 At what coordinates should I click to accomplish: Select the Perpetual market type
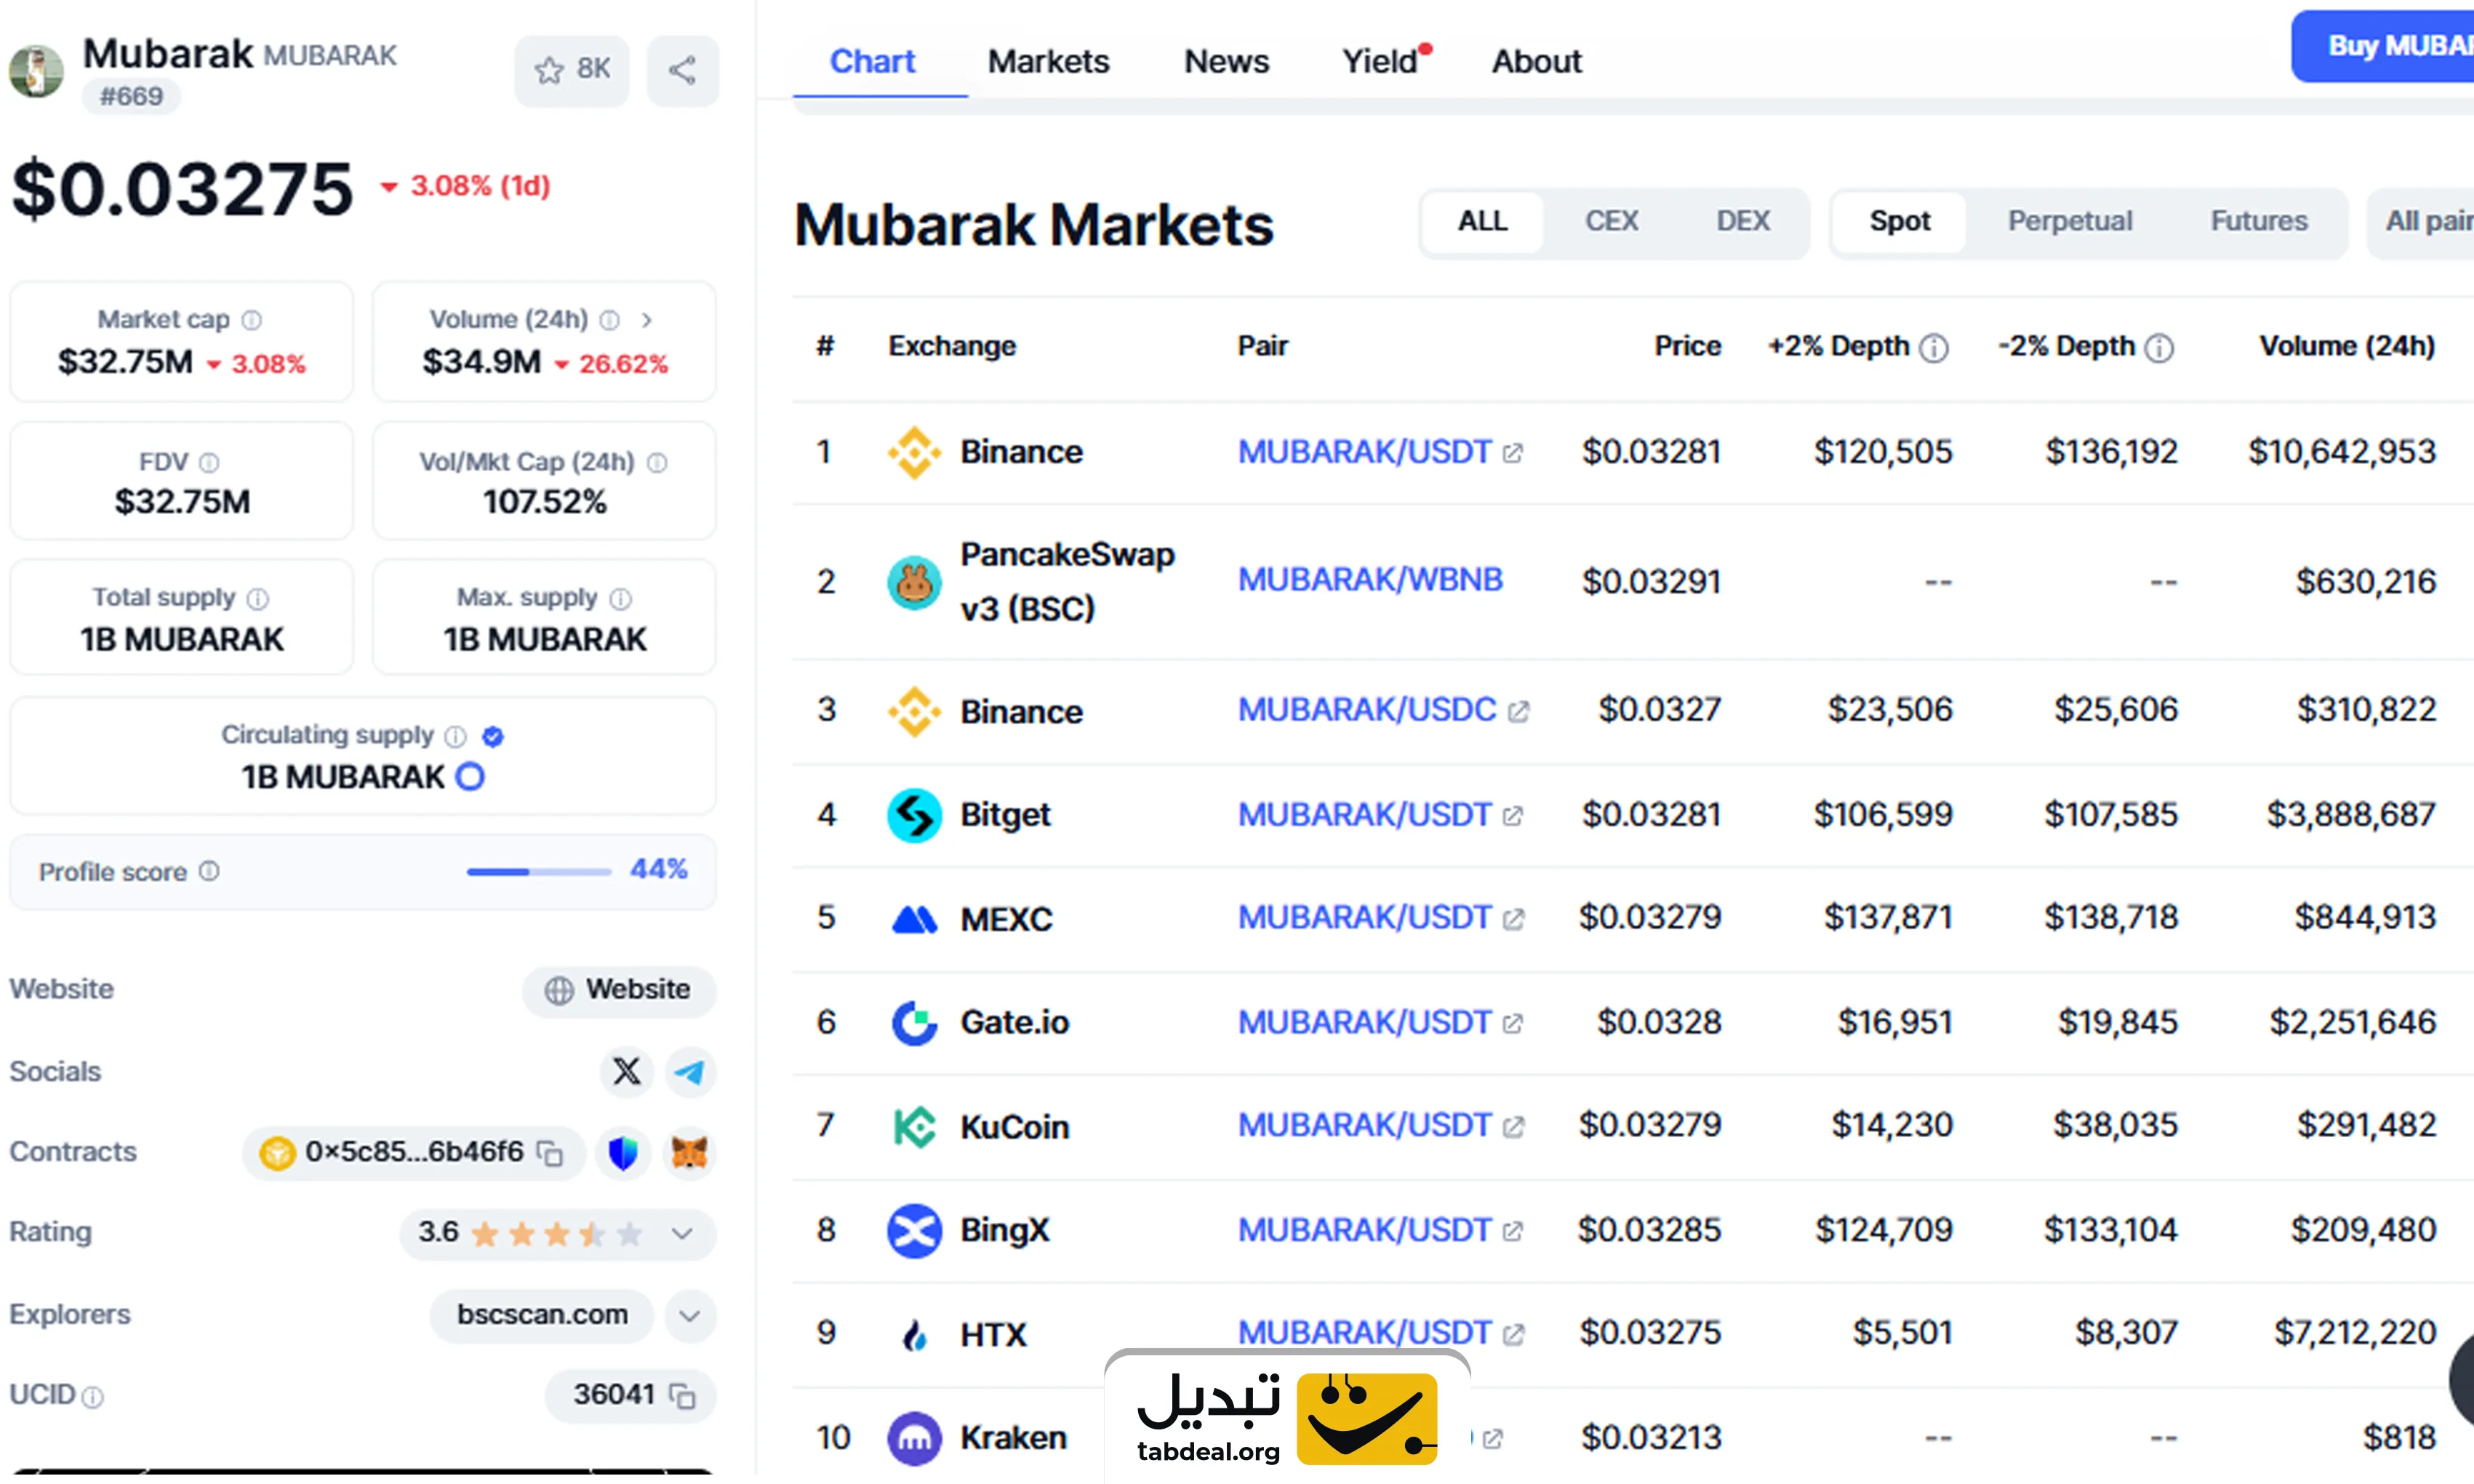(x=2070, y=222)
